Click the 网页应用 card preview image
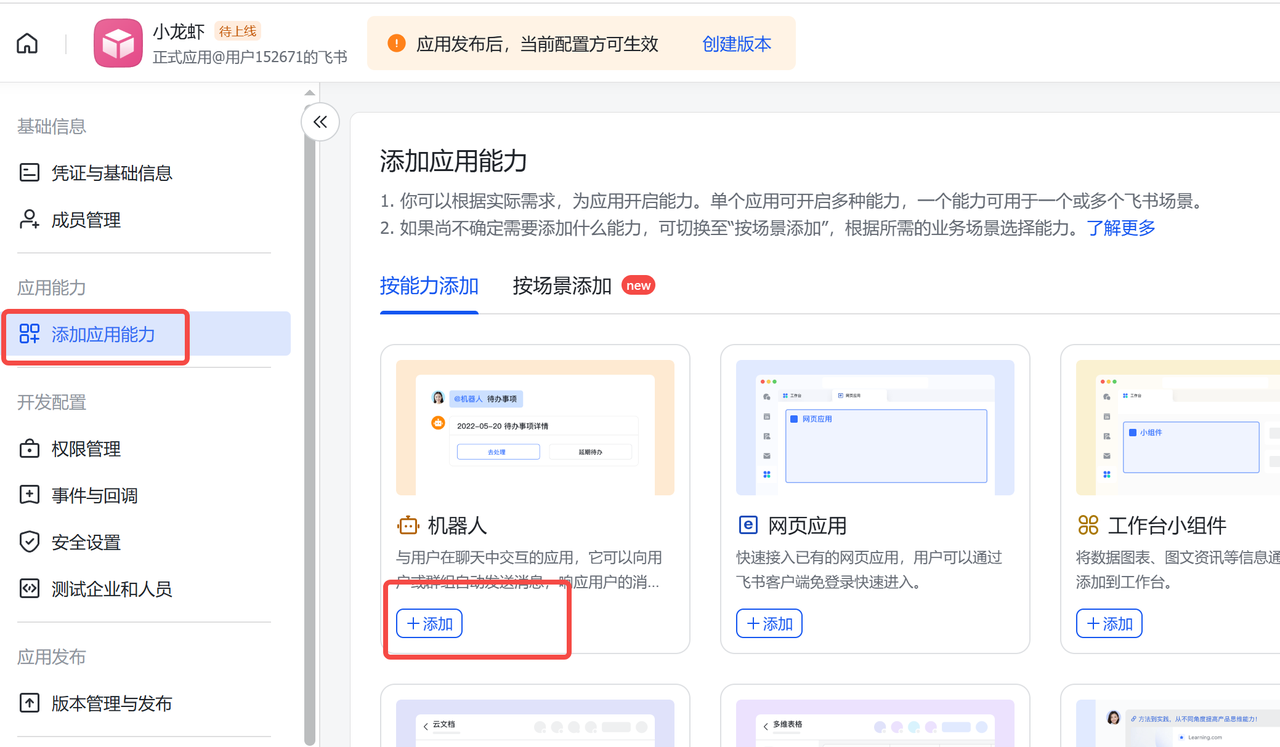The width and height of the screenshot is (1280, 747). [x=875, y=428]
